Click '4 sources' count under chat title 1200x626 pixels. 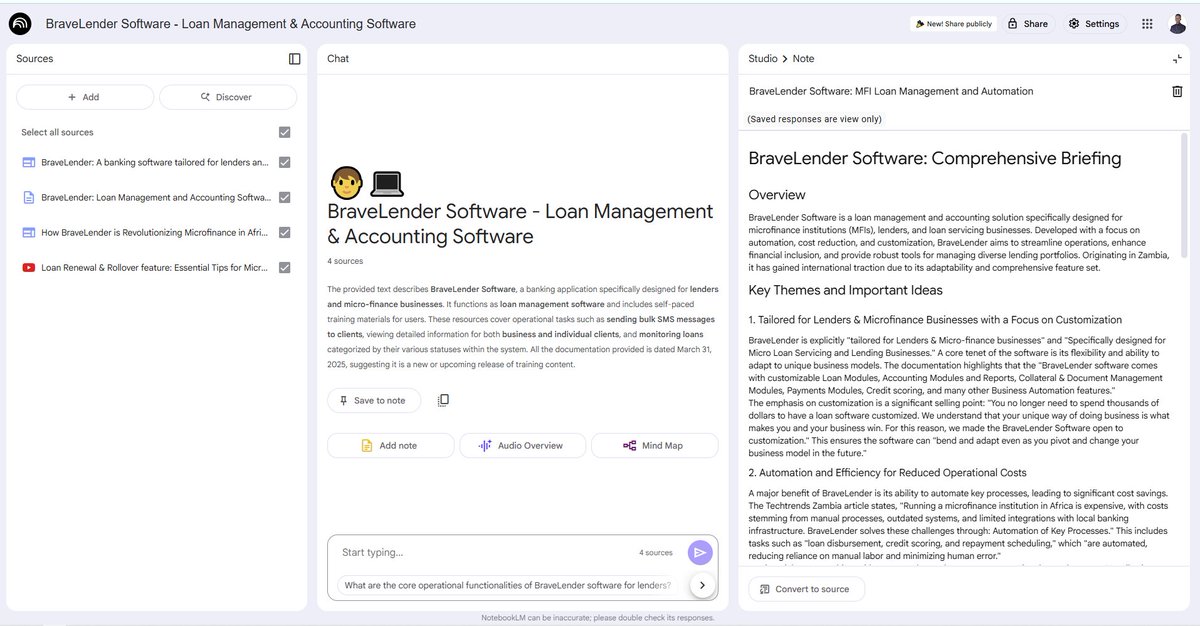click(x=345, y=261)
